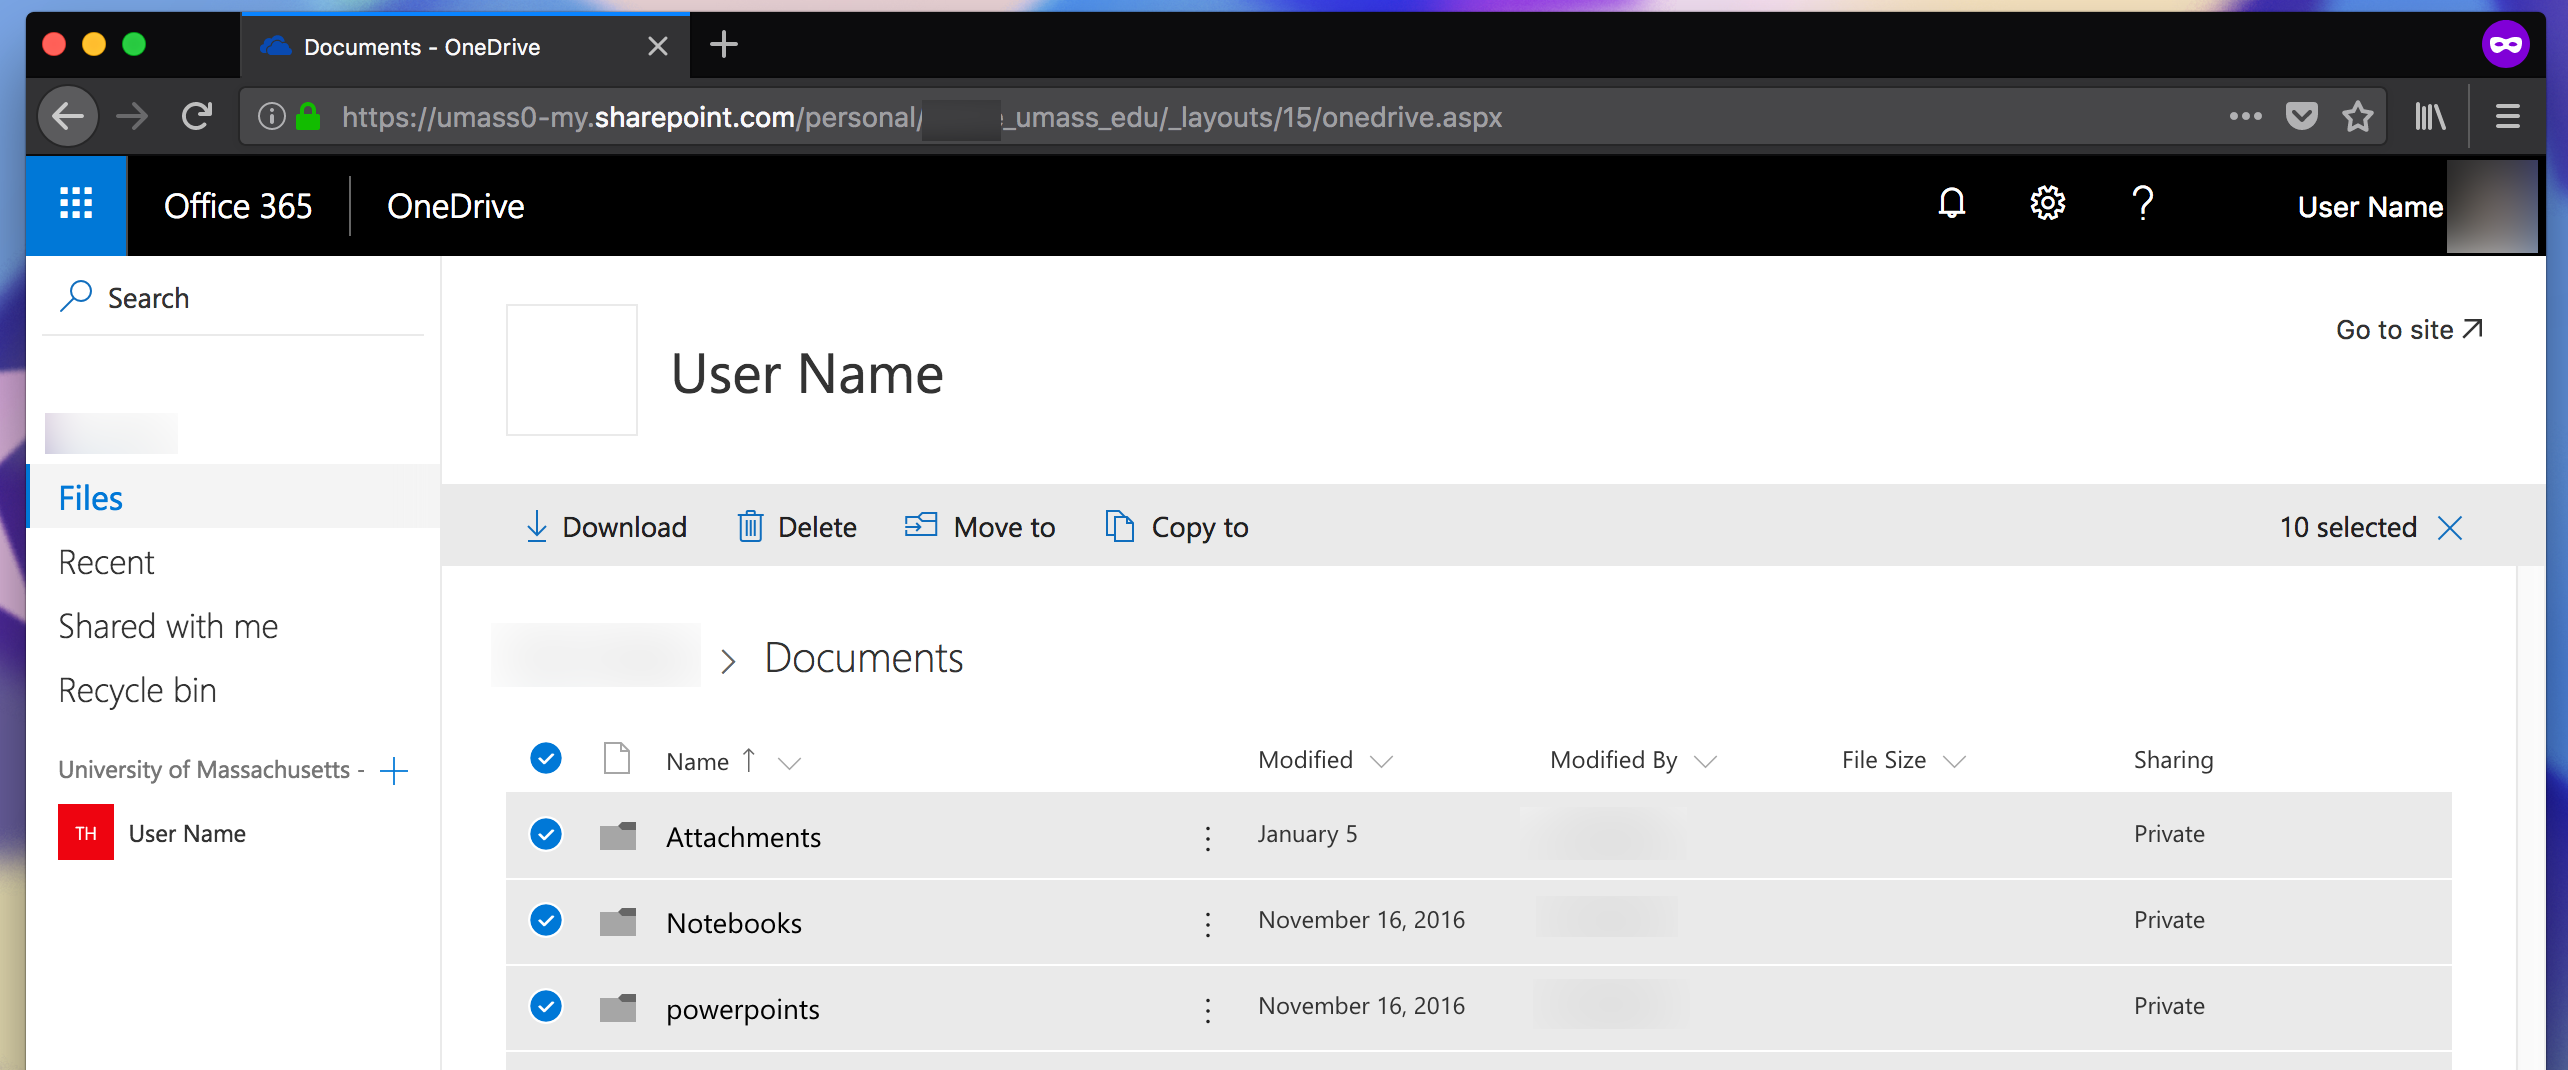
Task: Expand the Modified column dropdown
Action: pos(1381,762)
